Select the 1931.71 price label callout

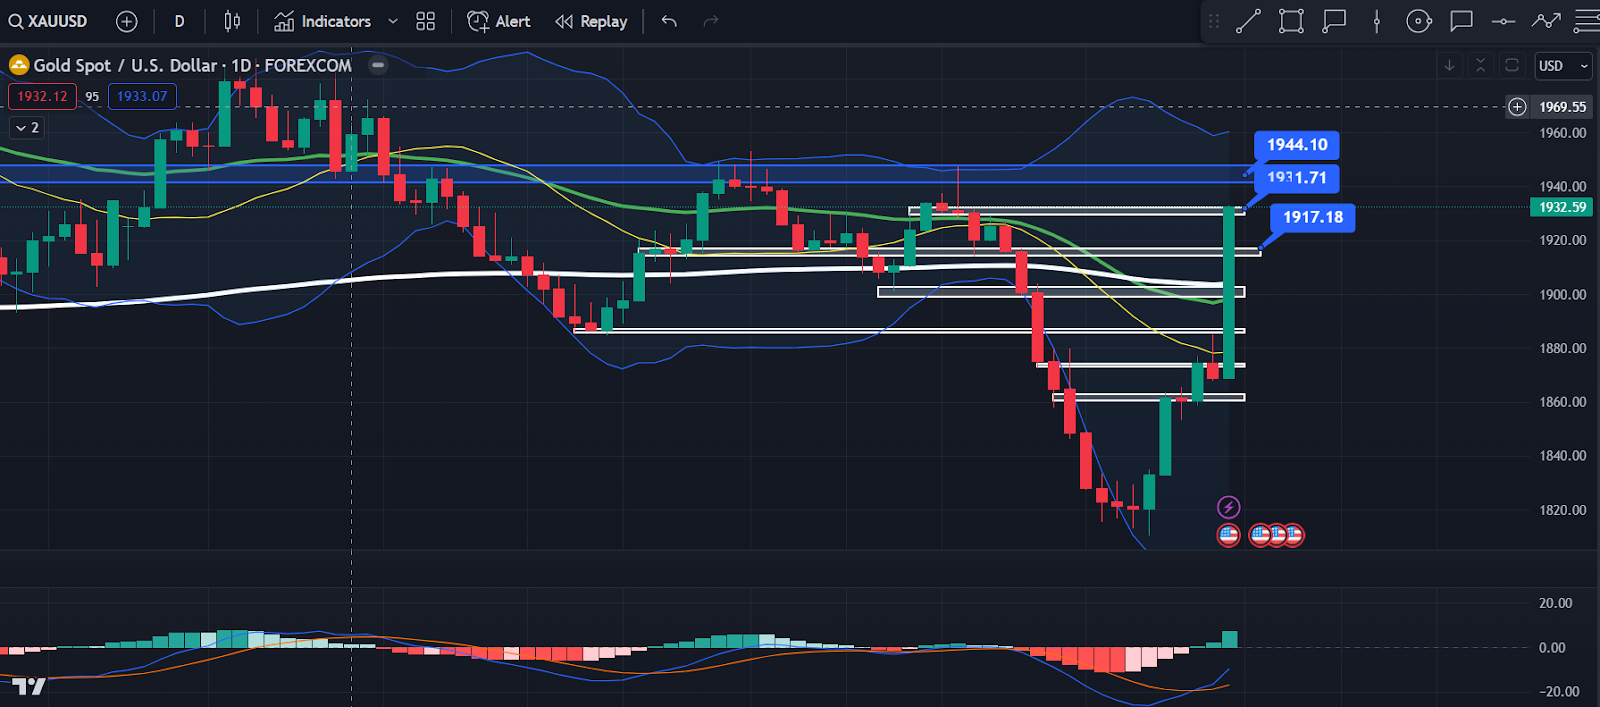(1297, 178)
